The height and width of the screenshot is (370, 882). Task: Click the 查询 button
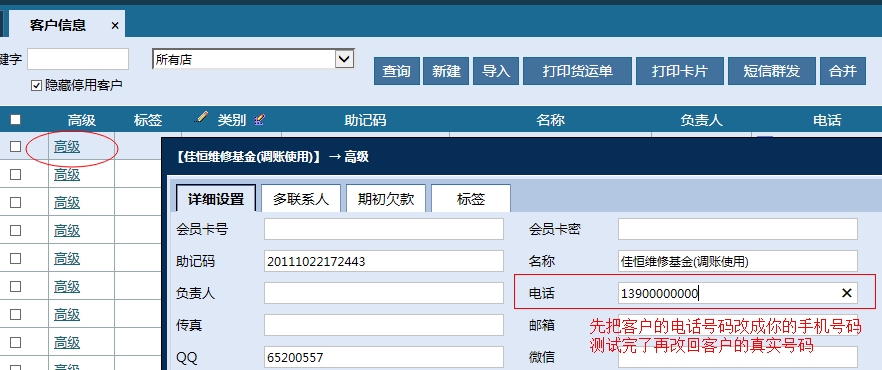tap(397, 71)
